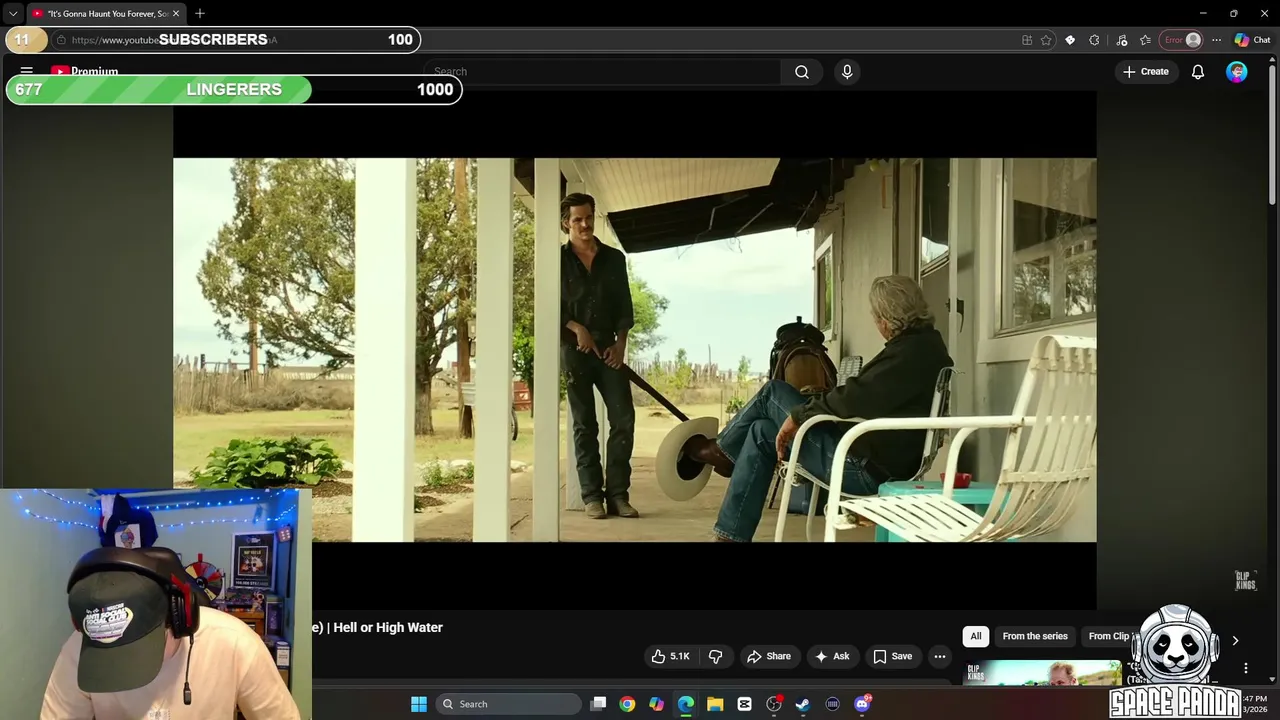Open the YouTube account avatar menu

(1237, 72)
